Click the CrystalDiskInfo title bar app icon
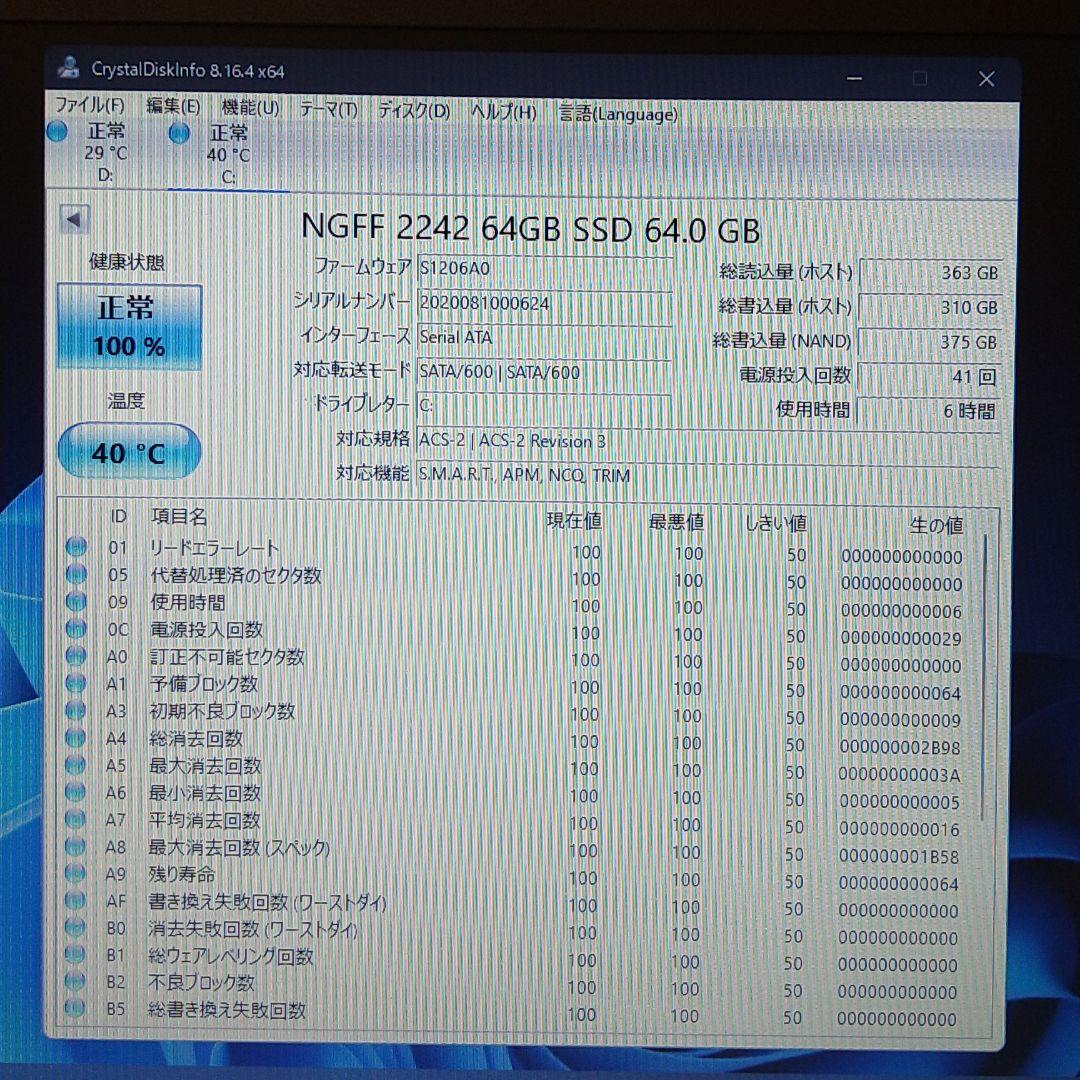 tap(69, 68)
